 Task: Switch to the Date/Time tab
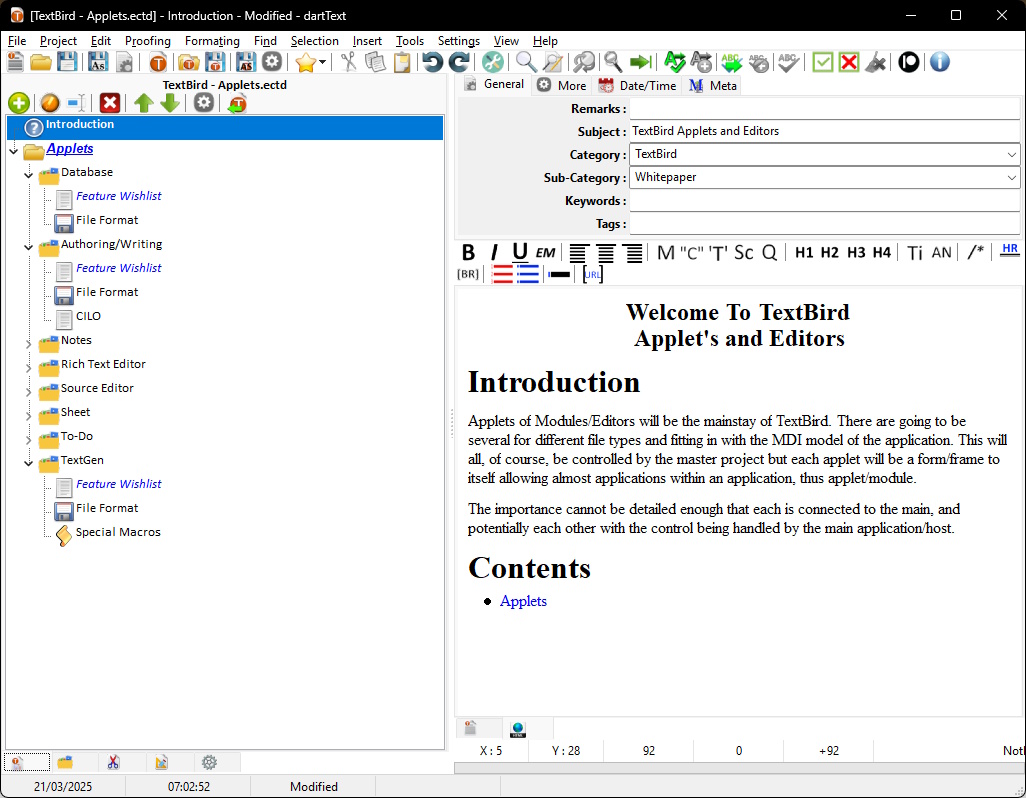638,85
